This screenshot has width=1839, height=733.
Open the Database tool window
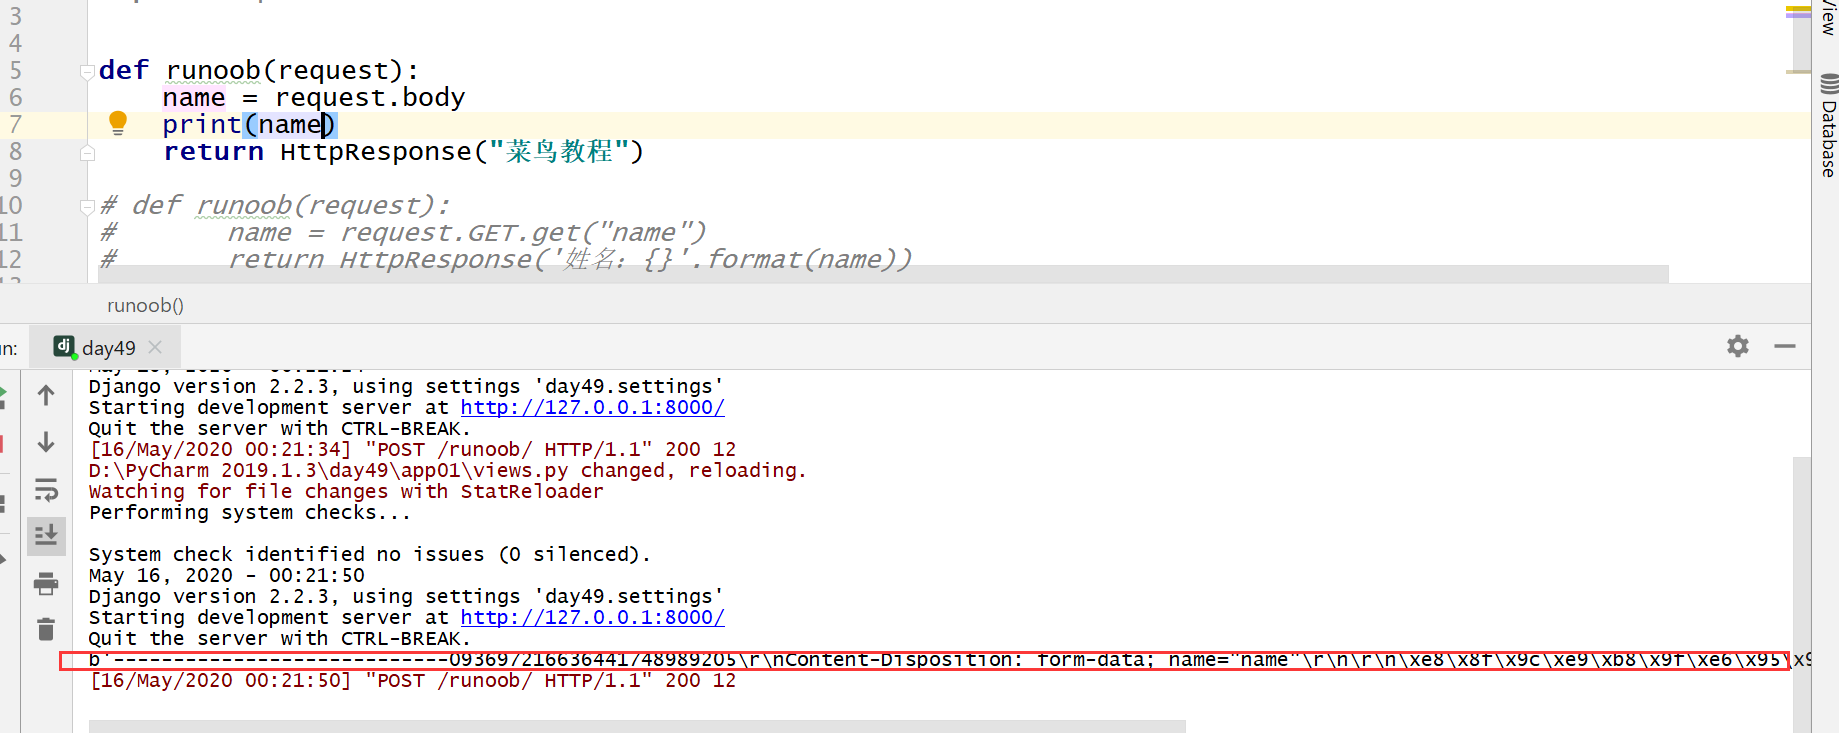coord(1828,127)
